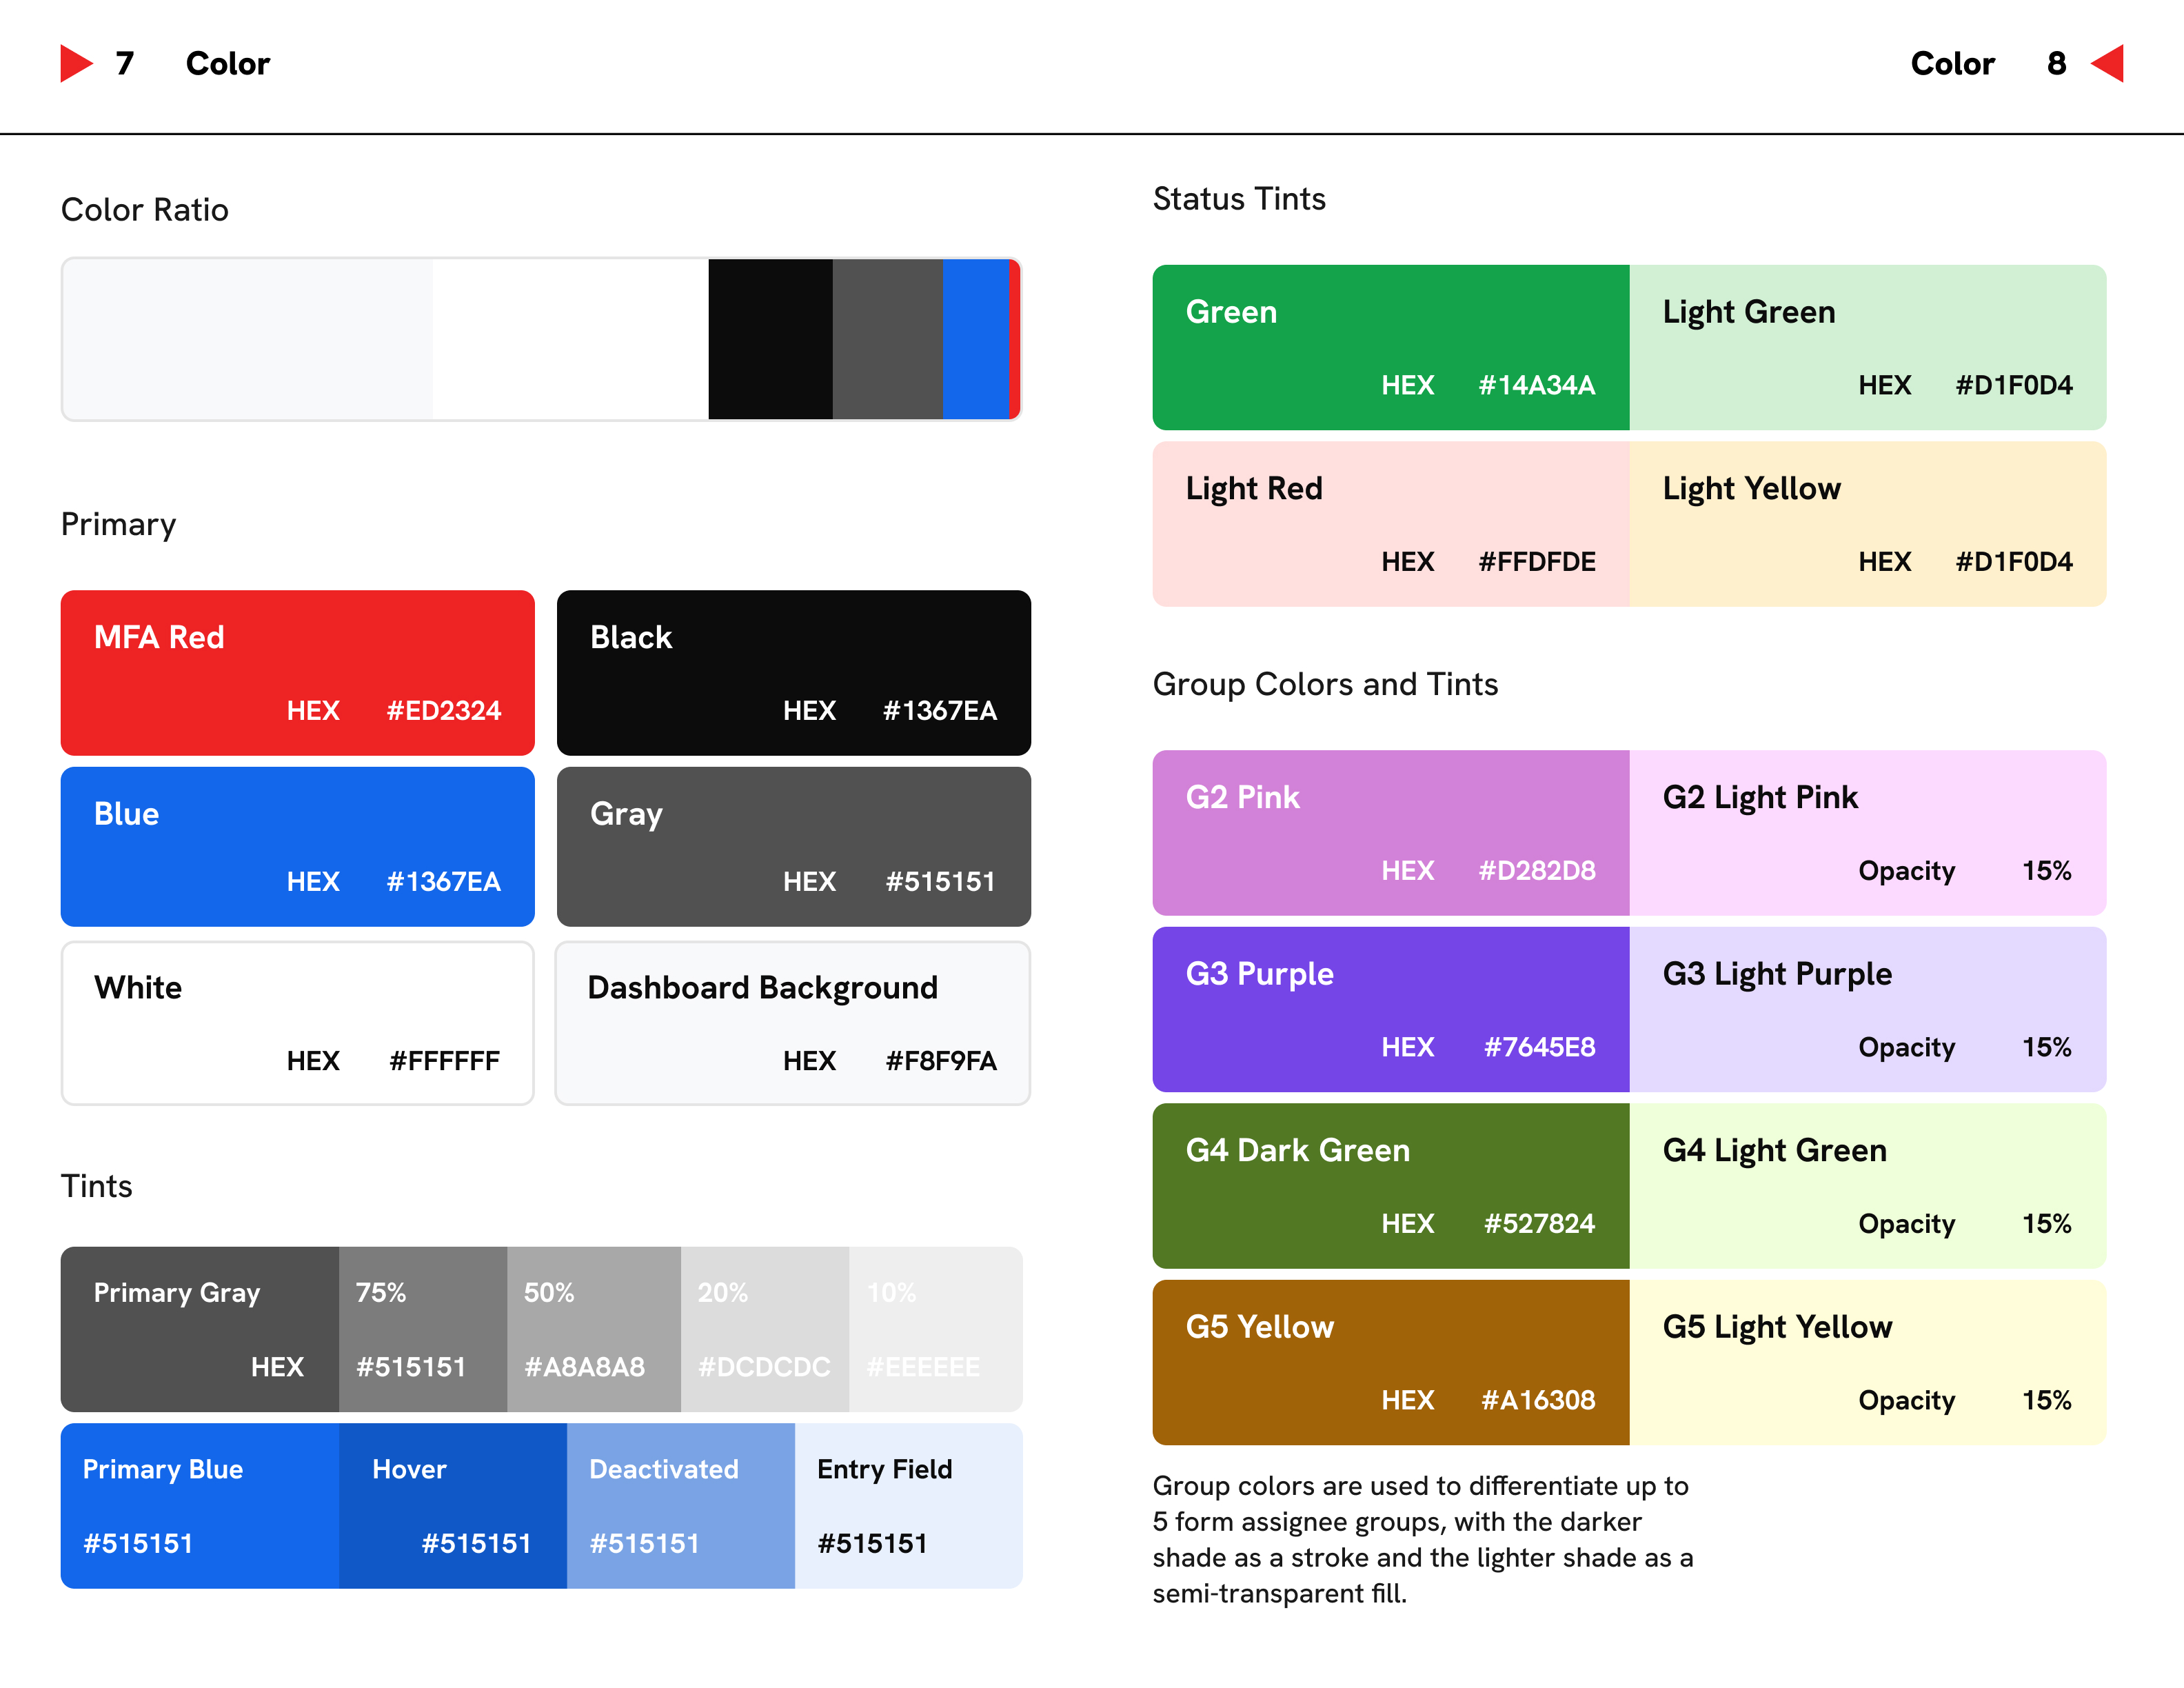The width and height of the screenshot is (2184, 1688).
Task: Select the Black primary color swatch
Action: coord(793,672)
